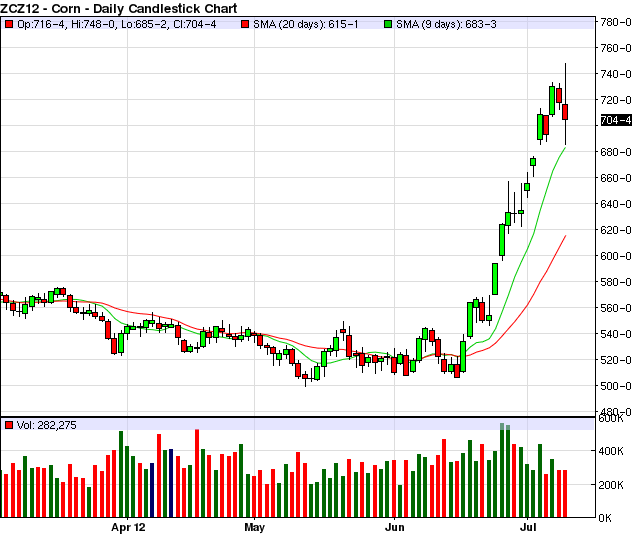
Task: Click the red Vol legend swatch
Action: (x=9, y=425)
